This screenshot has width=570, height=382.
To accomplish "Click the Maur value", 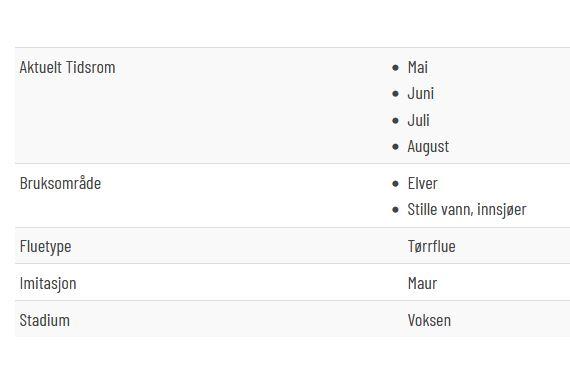I will tap(422, 284).
